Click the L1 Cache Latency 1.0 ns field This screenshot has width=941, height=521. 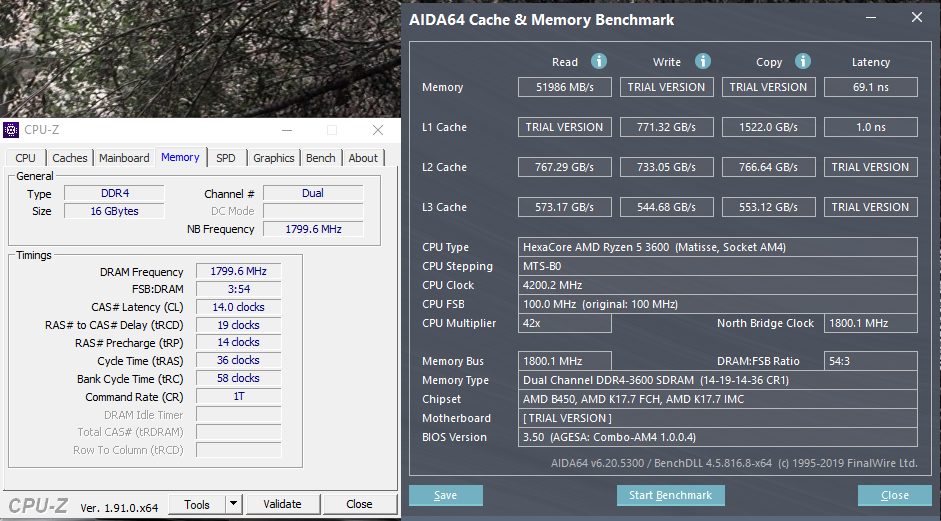coord(871,127)
